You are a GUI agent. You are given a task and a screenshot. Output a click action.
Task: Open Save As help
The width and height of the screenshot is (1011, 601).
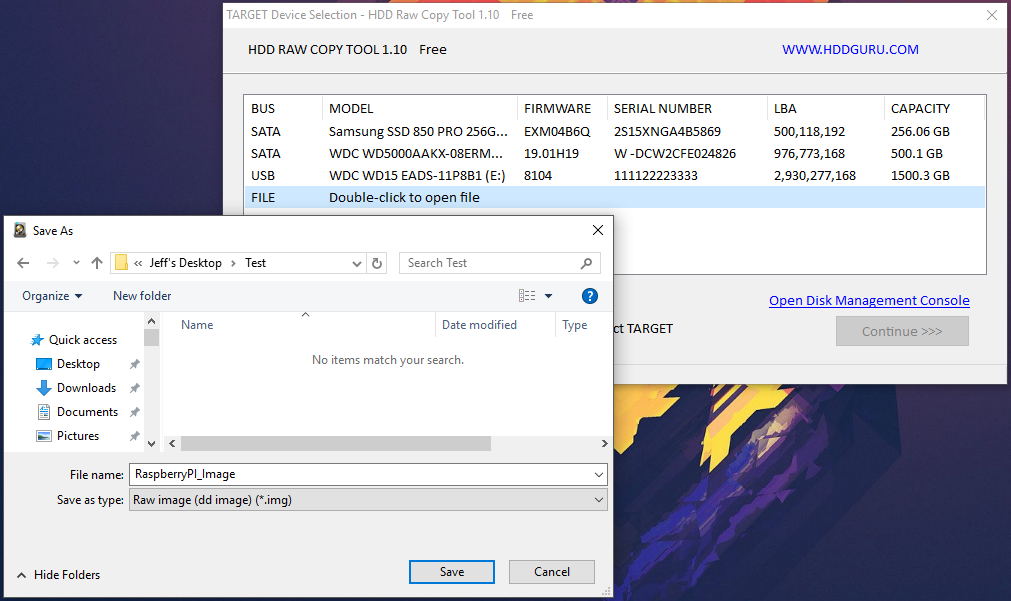[x=589, y=296]
